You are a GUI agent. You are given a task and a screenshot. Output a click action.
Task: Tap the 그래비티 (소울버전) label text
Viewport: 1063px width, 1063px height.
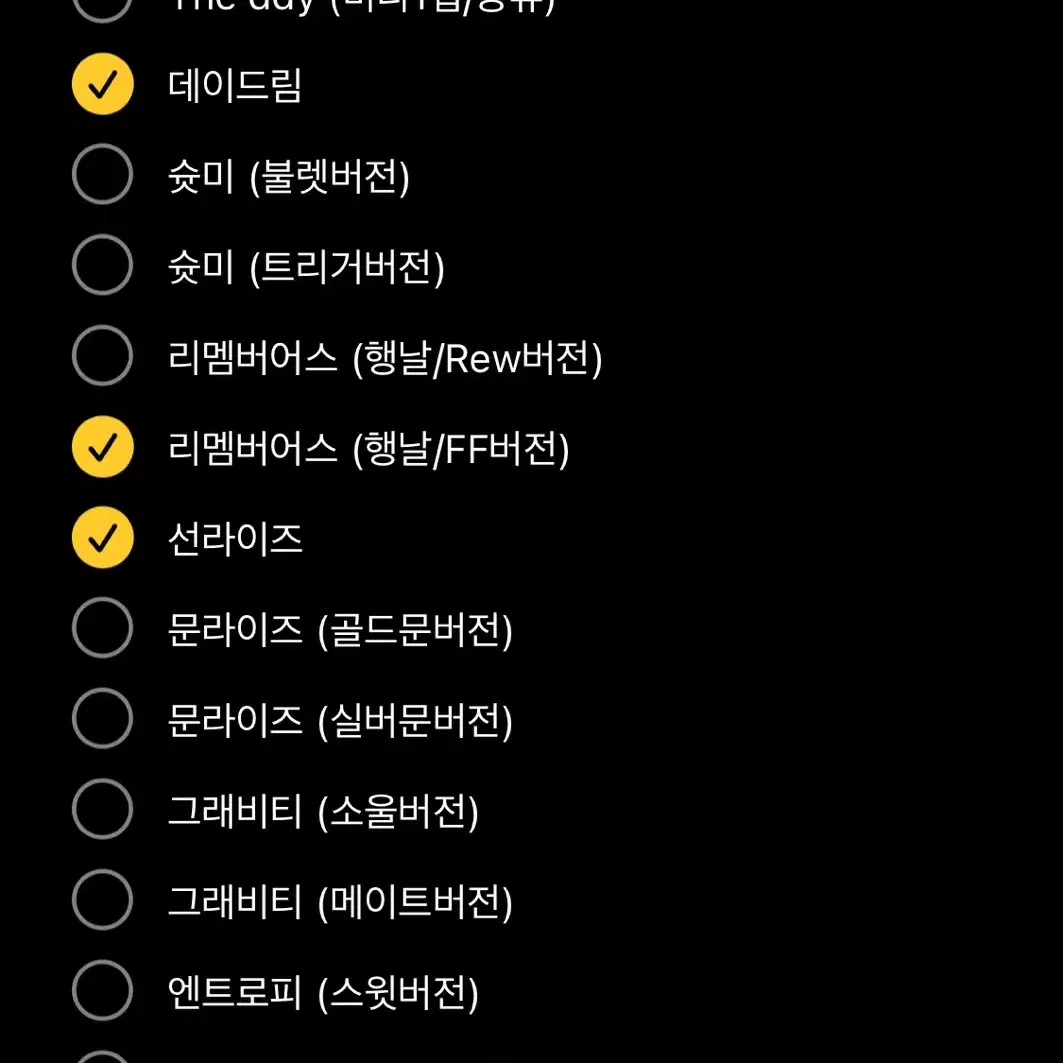[323, 811]
